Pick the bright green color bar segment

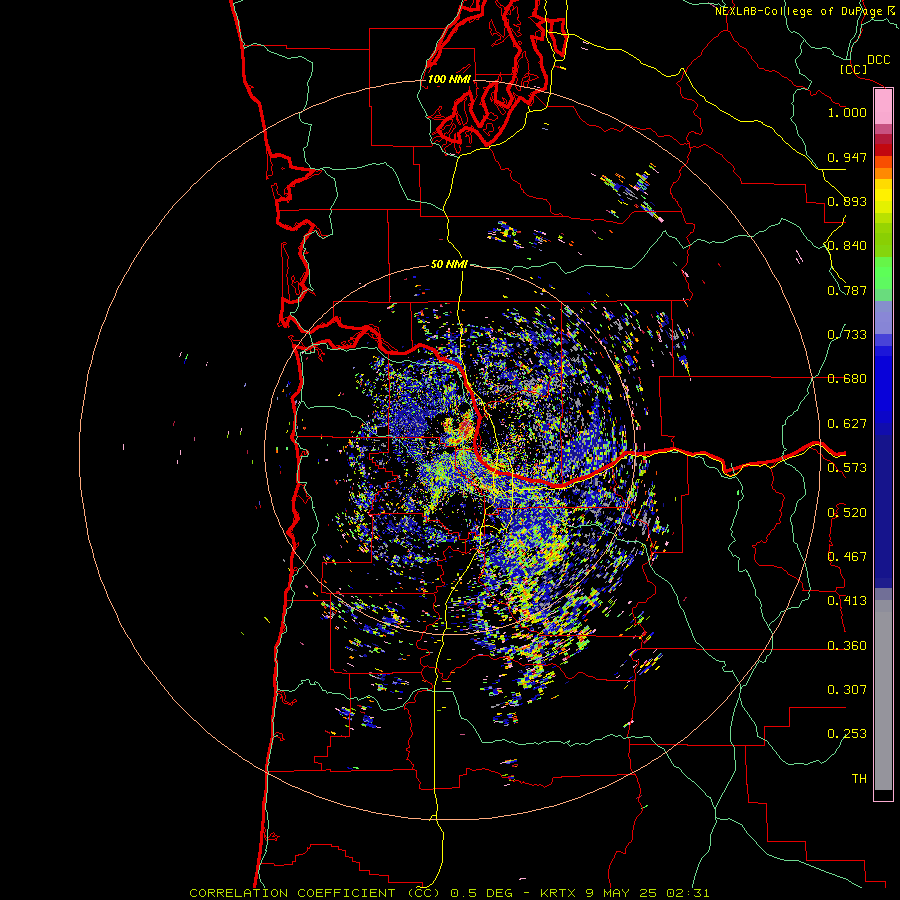click(883, 273)
